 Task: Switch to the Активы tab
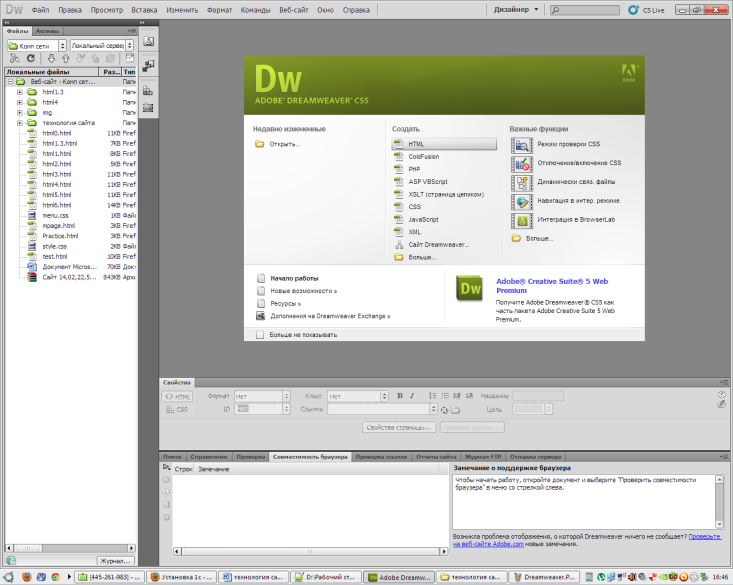pyautogui.click(x=47, y=31)
